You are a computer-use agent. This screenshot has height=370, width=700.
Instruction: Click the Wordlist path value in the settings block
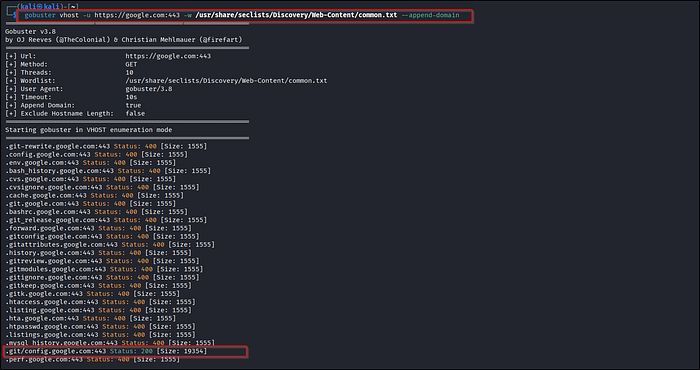click(x=226, y=81)
